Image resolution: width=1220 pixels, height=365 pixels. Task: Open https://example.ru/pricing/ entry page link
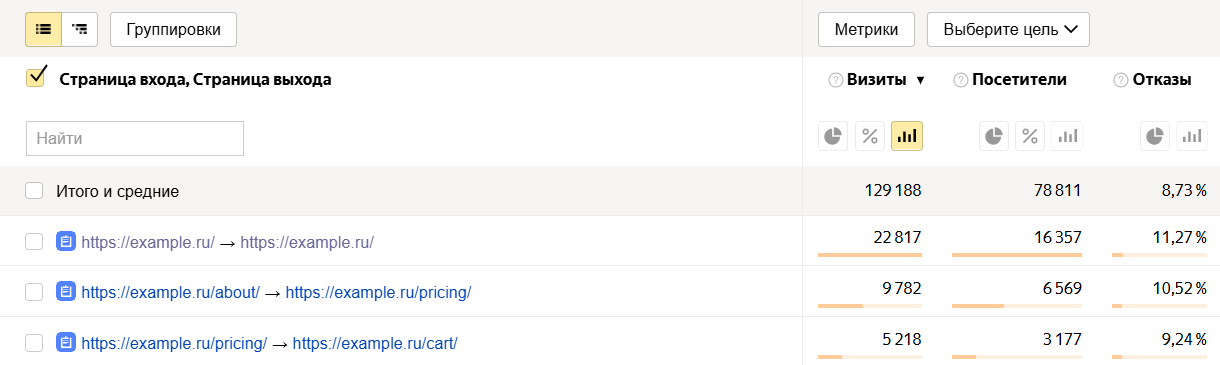pyautogui.click(x=174, y=343)
